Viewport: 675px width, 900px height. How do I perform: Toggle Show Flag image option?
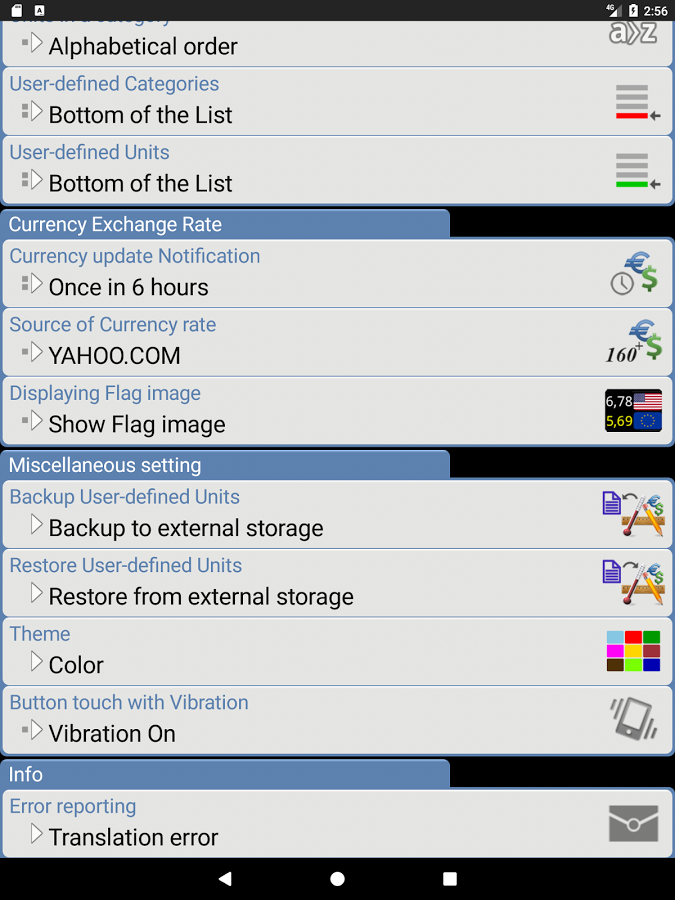pyautogui.click(x=338, y=411)
